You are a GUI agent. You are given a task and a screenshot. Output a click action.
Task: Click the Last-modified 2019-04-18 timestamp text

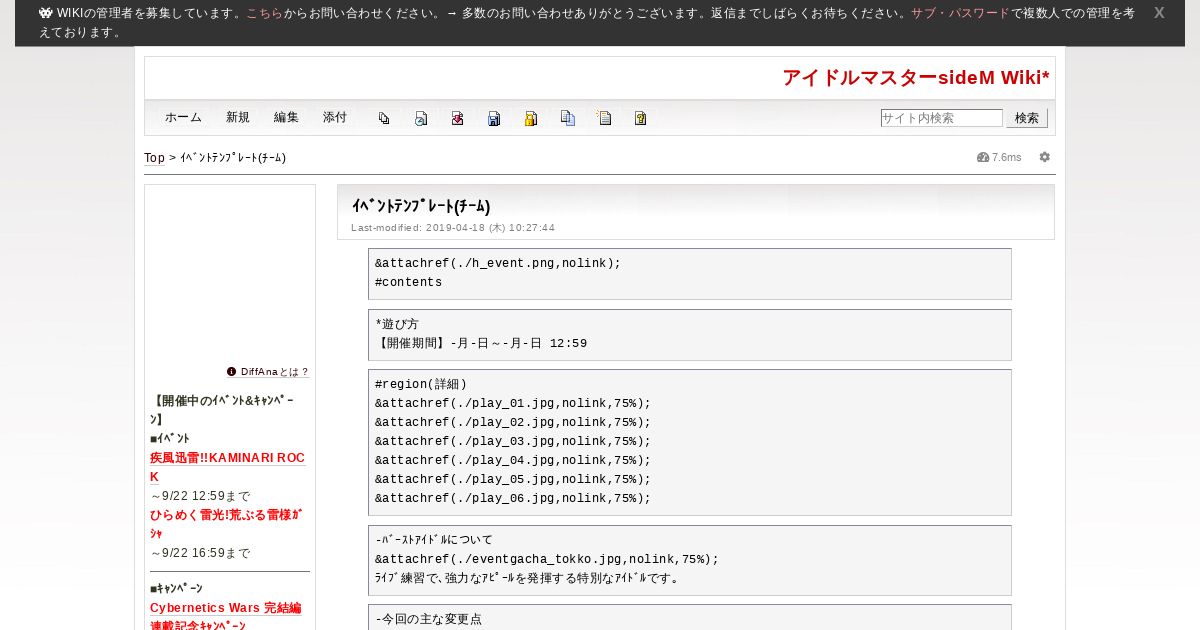(453, 228)
